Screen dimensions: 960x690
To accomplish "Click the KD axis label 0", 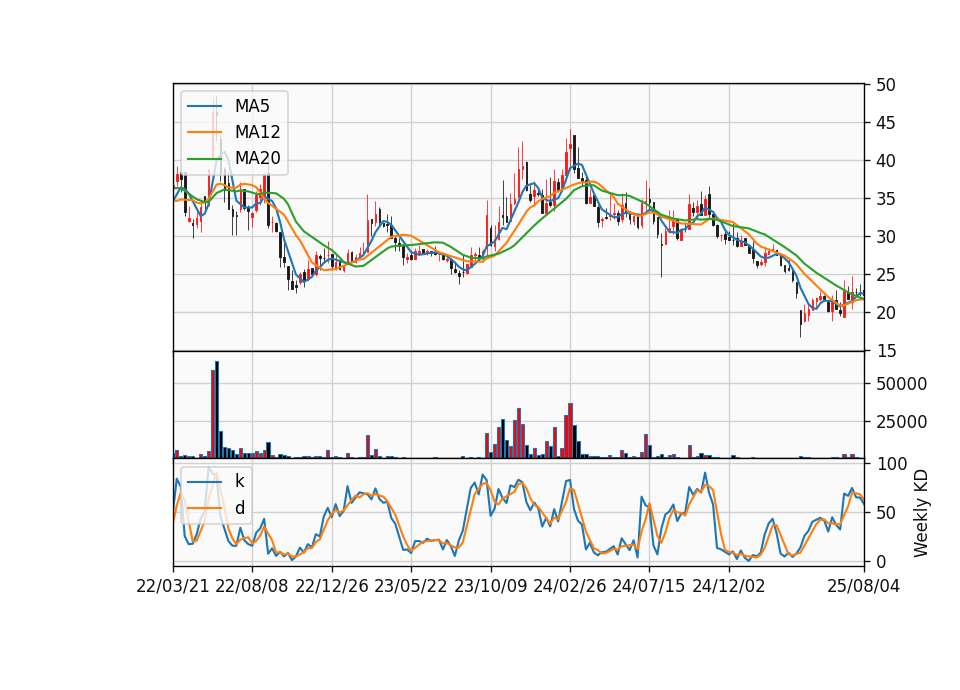I will coord(880,561).
